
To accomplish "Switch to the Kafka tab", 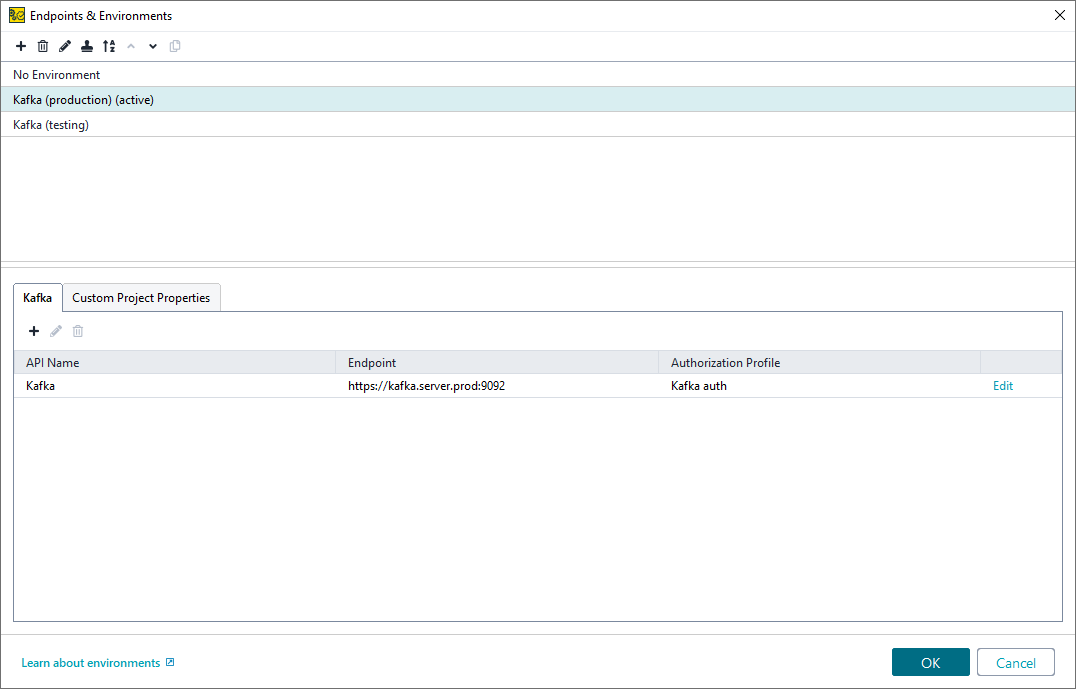I will point(38,298).
